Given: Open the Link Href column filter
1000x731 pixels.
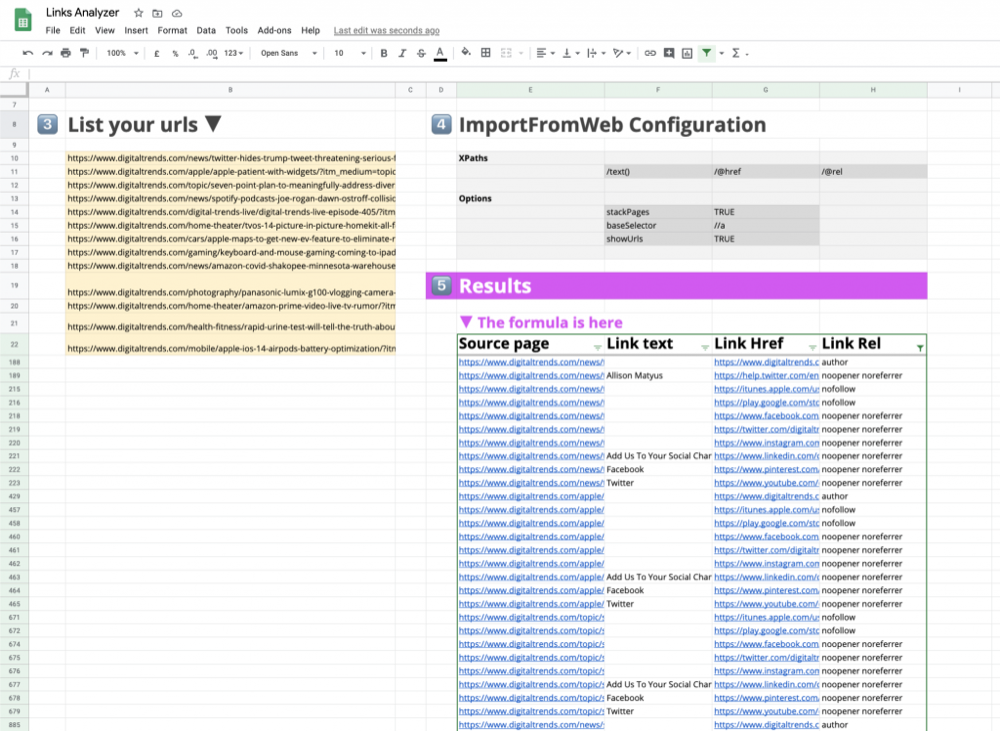Looking at the screenshot, I should pos(812,347).
